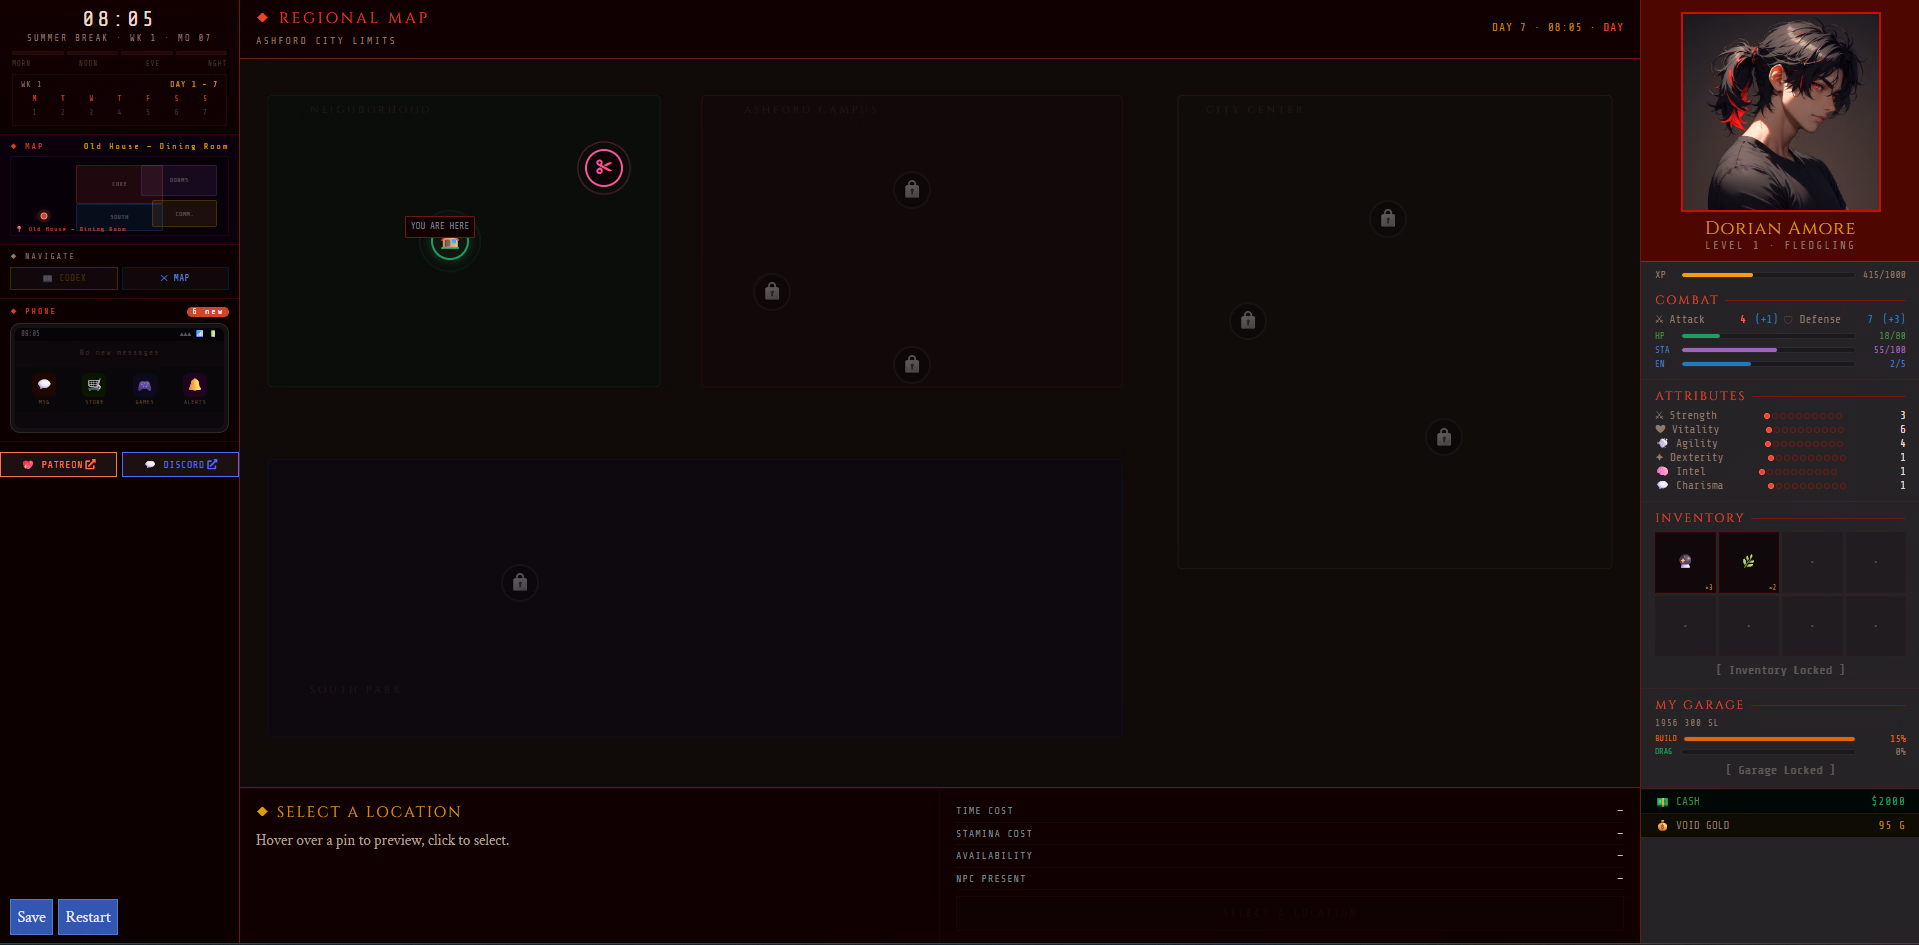Click the Vitality heart icon
This screenshot has height=945, width=1919.
point(1661,430)
